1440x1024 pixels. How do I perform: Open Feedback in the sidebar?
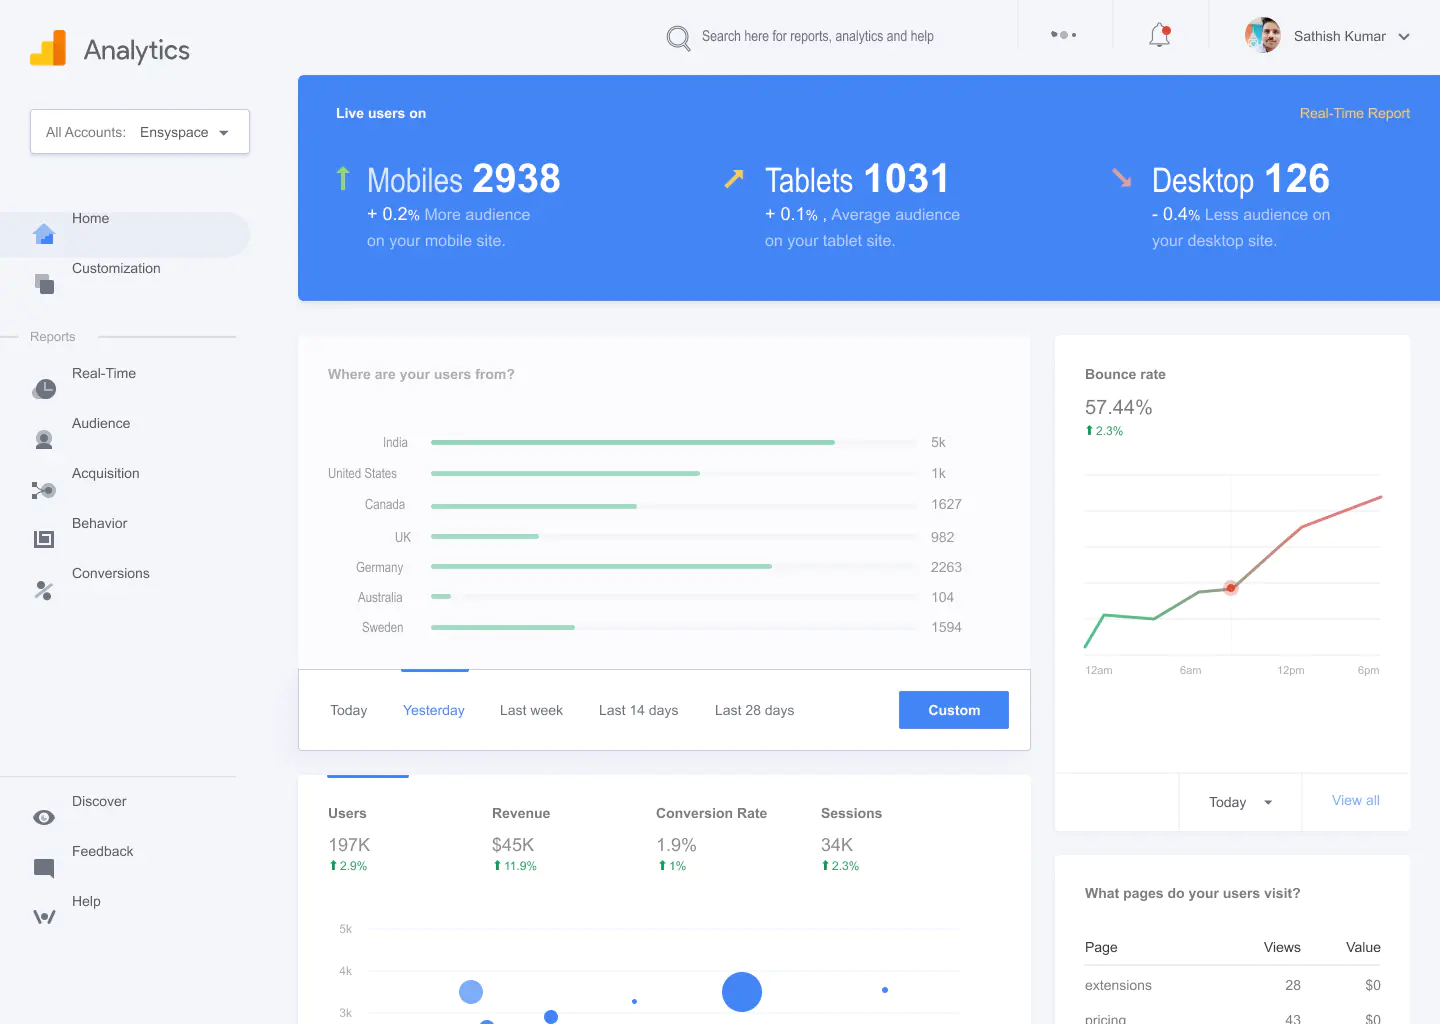pyautogui.click(x=103, y=851)
